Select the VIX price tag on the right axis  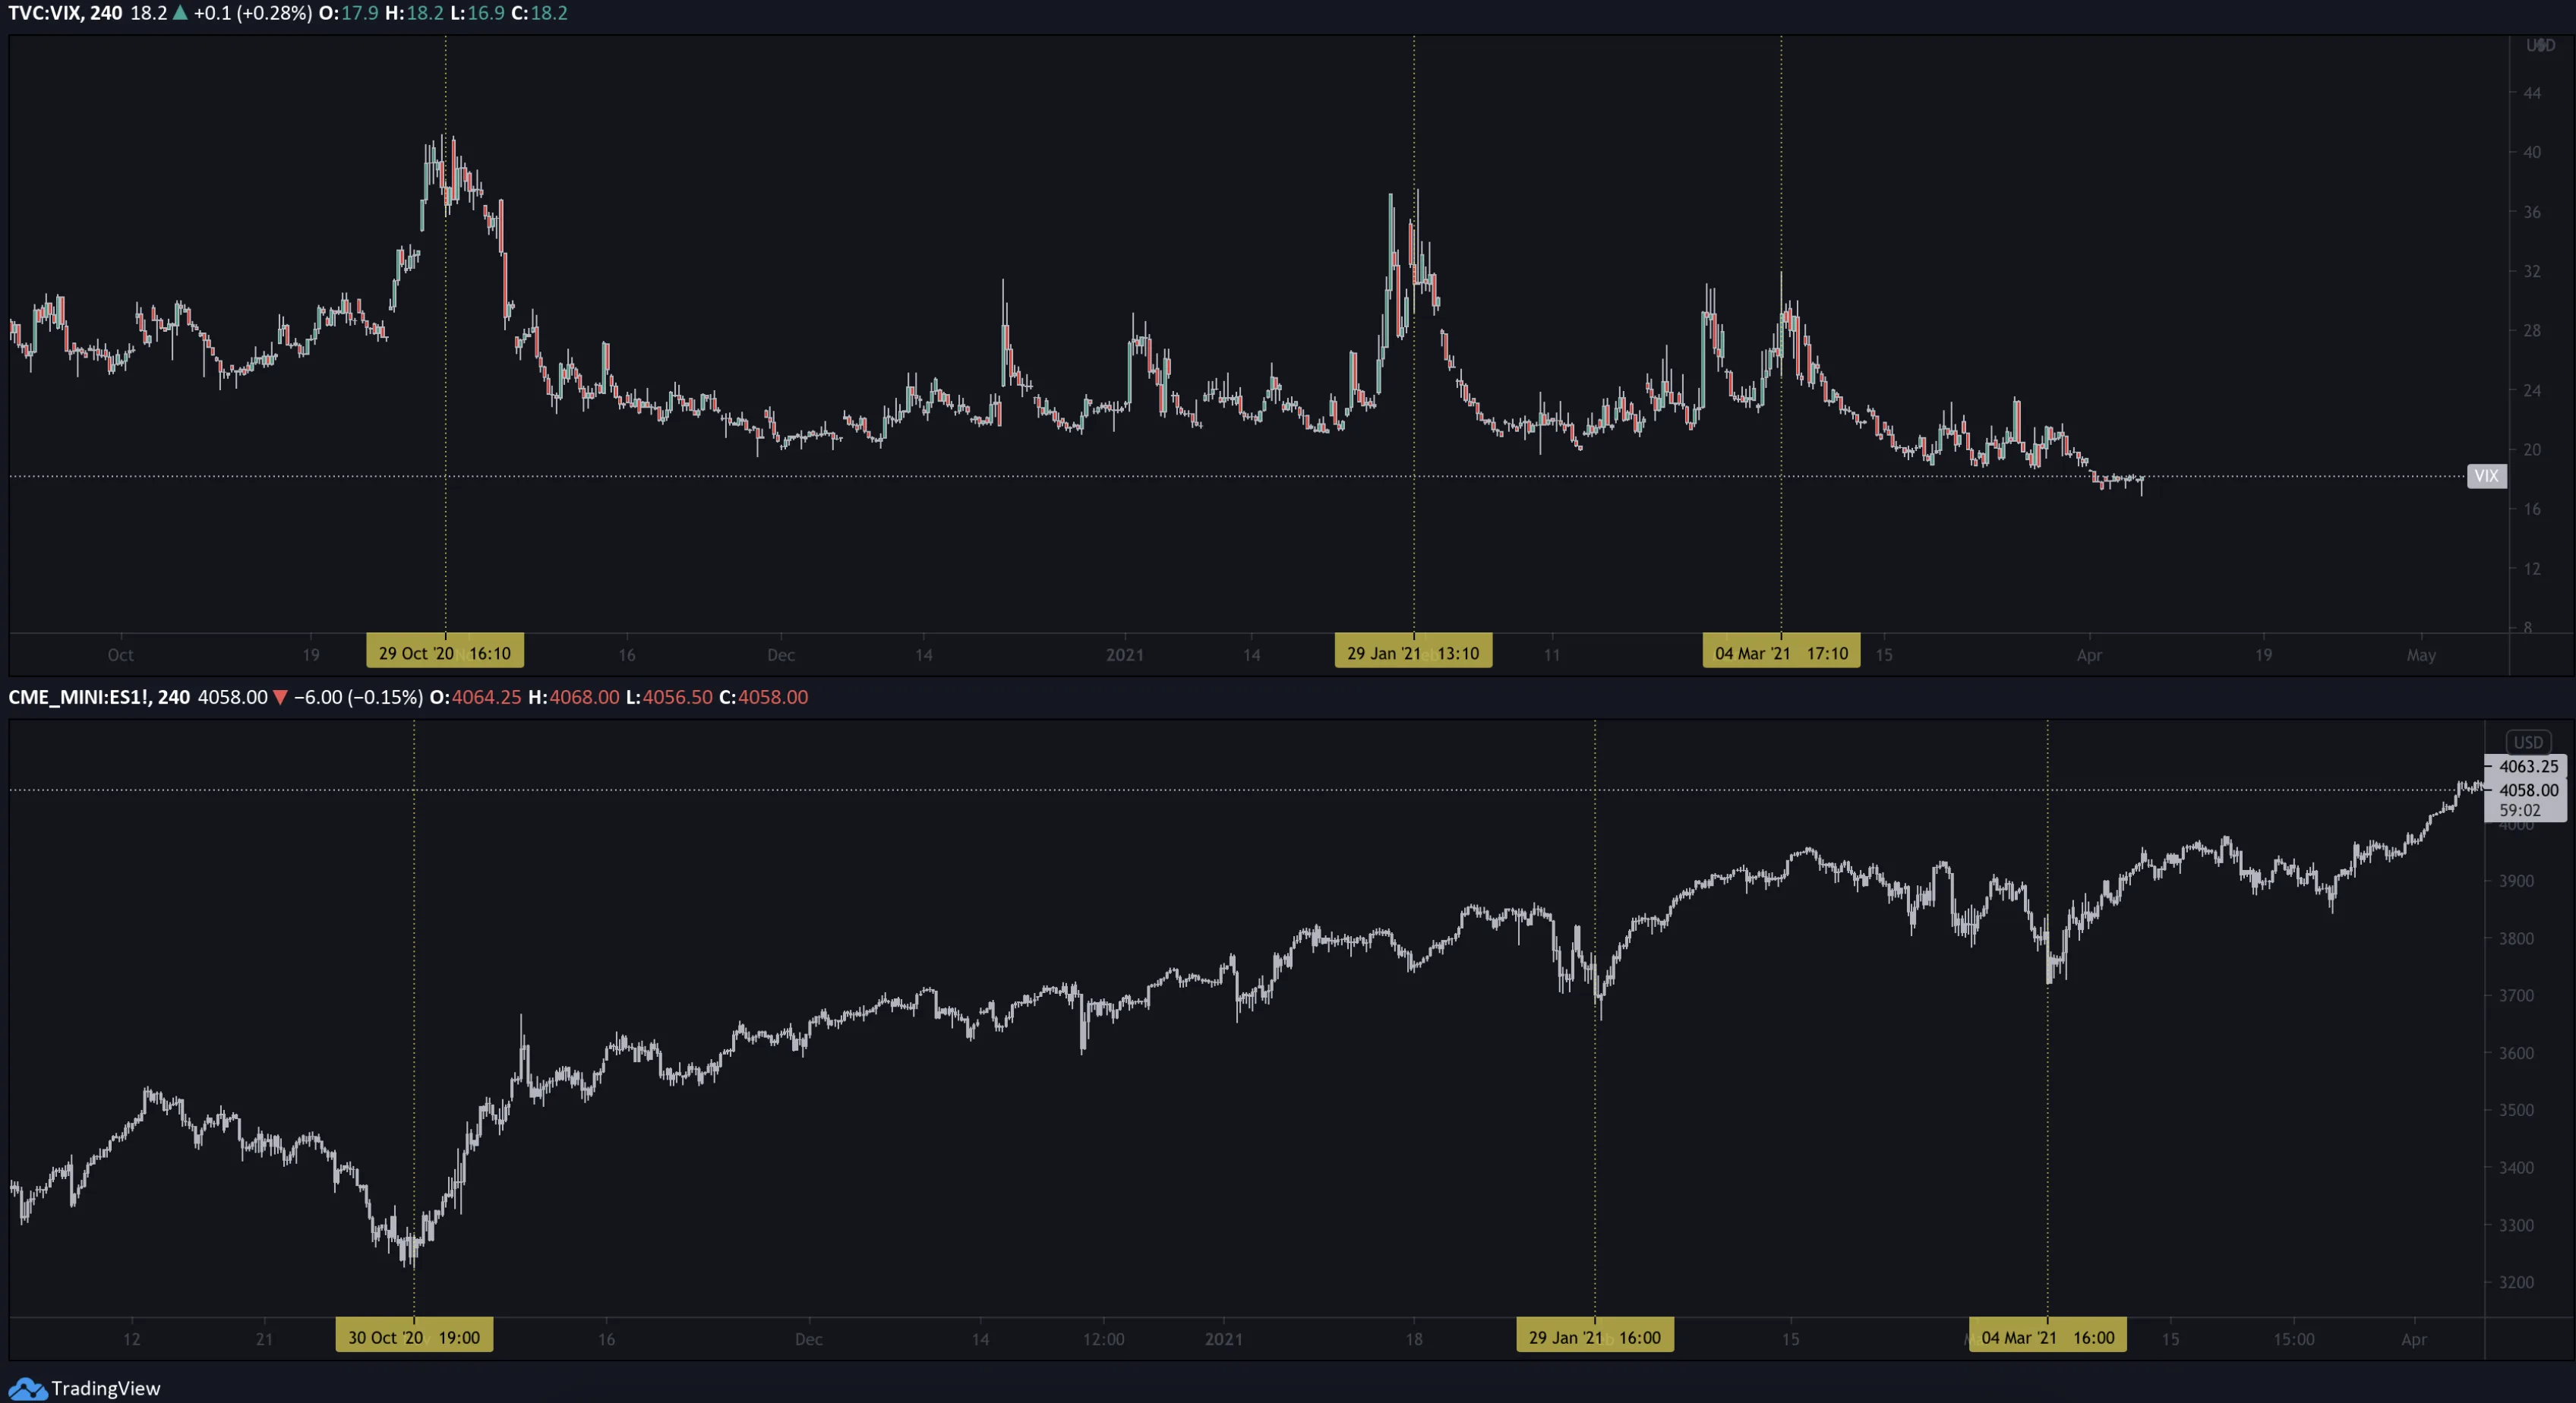click(x=2486, y=476)
